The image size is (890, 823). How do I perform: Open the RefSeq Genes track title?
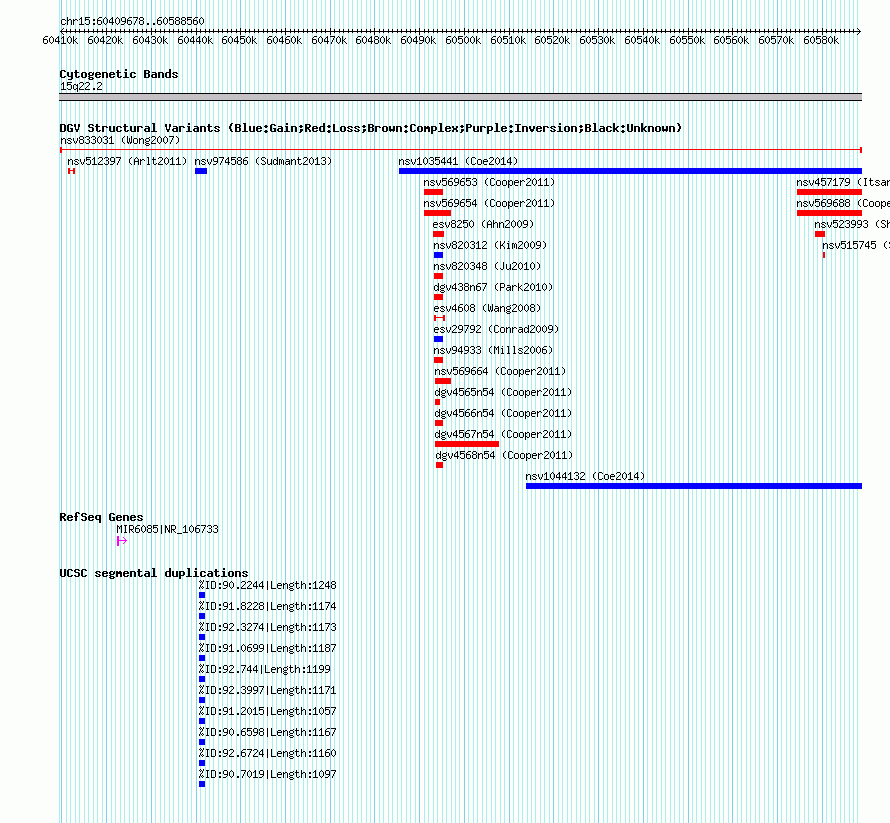click(101, 517)
